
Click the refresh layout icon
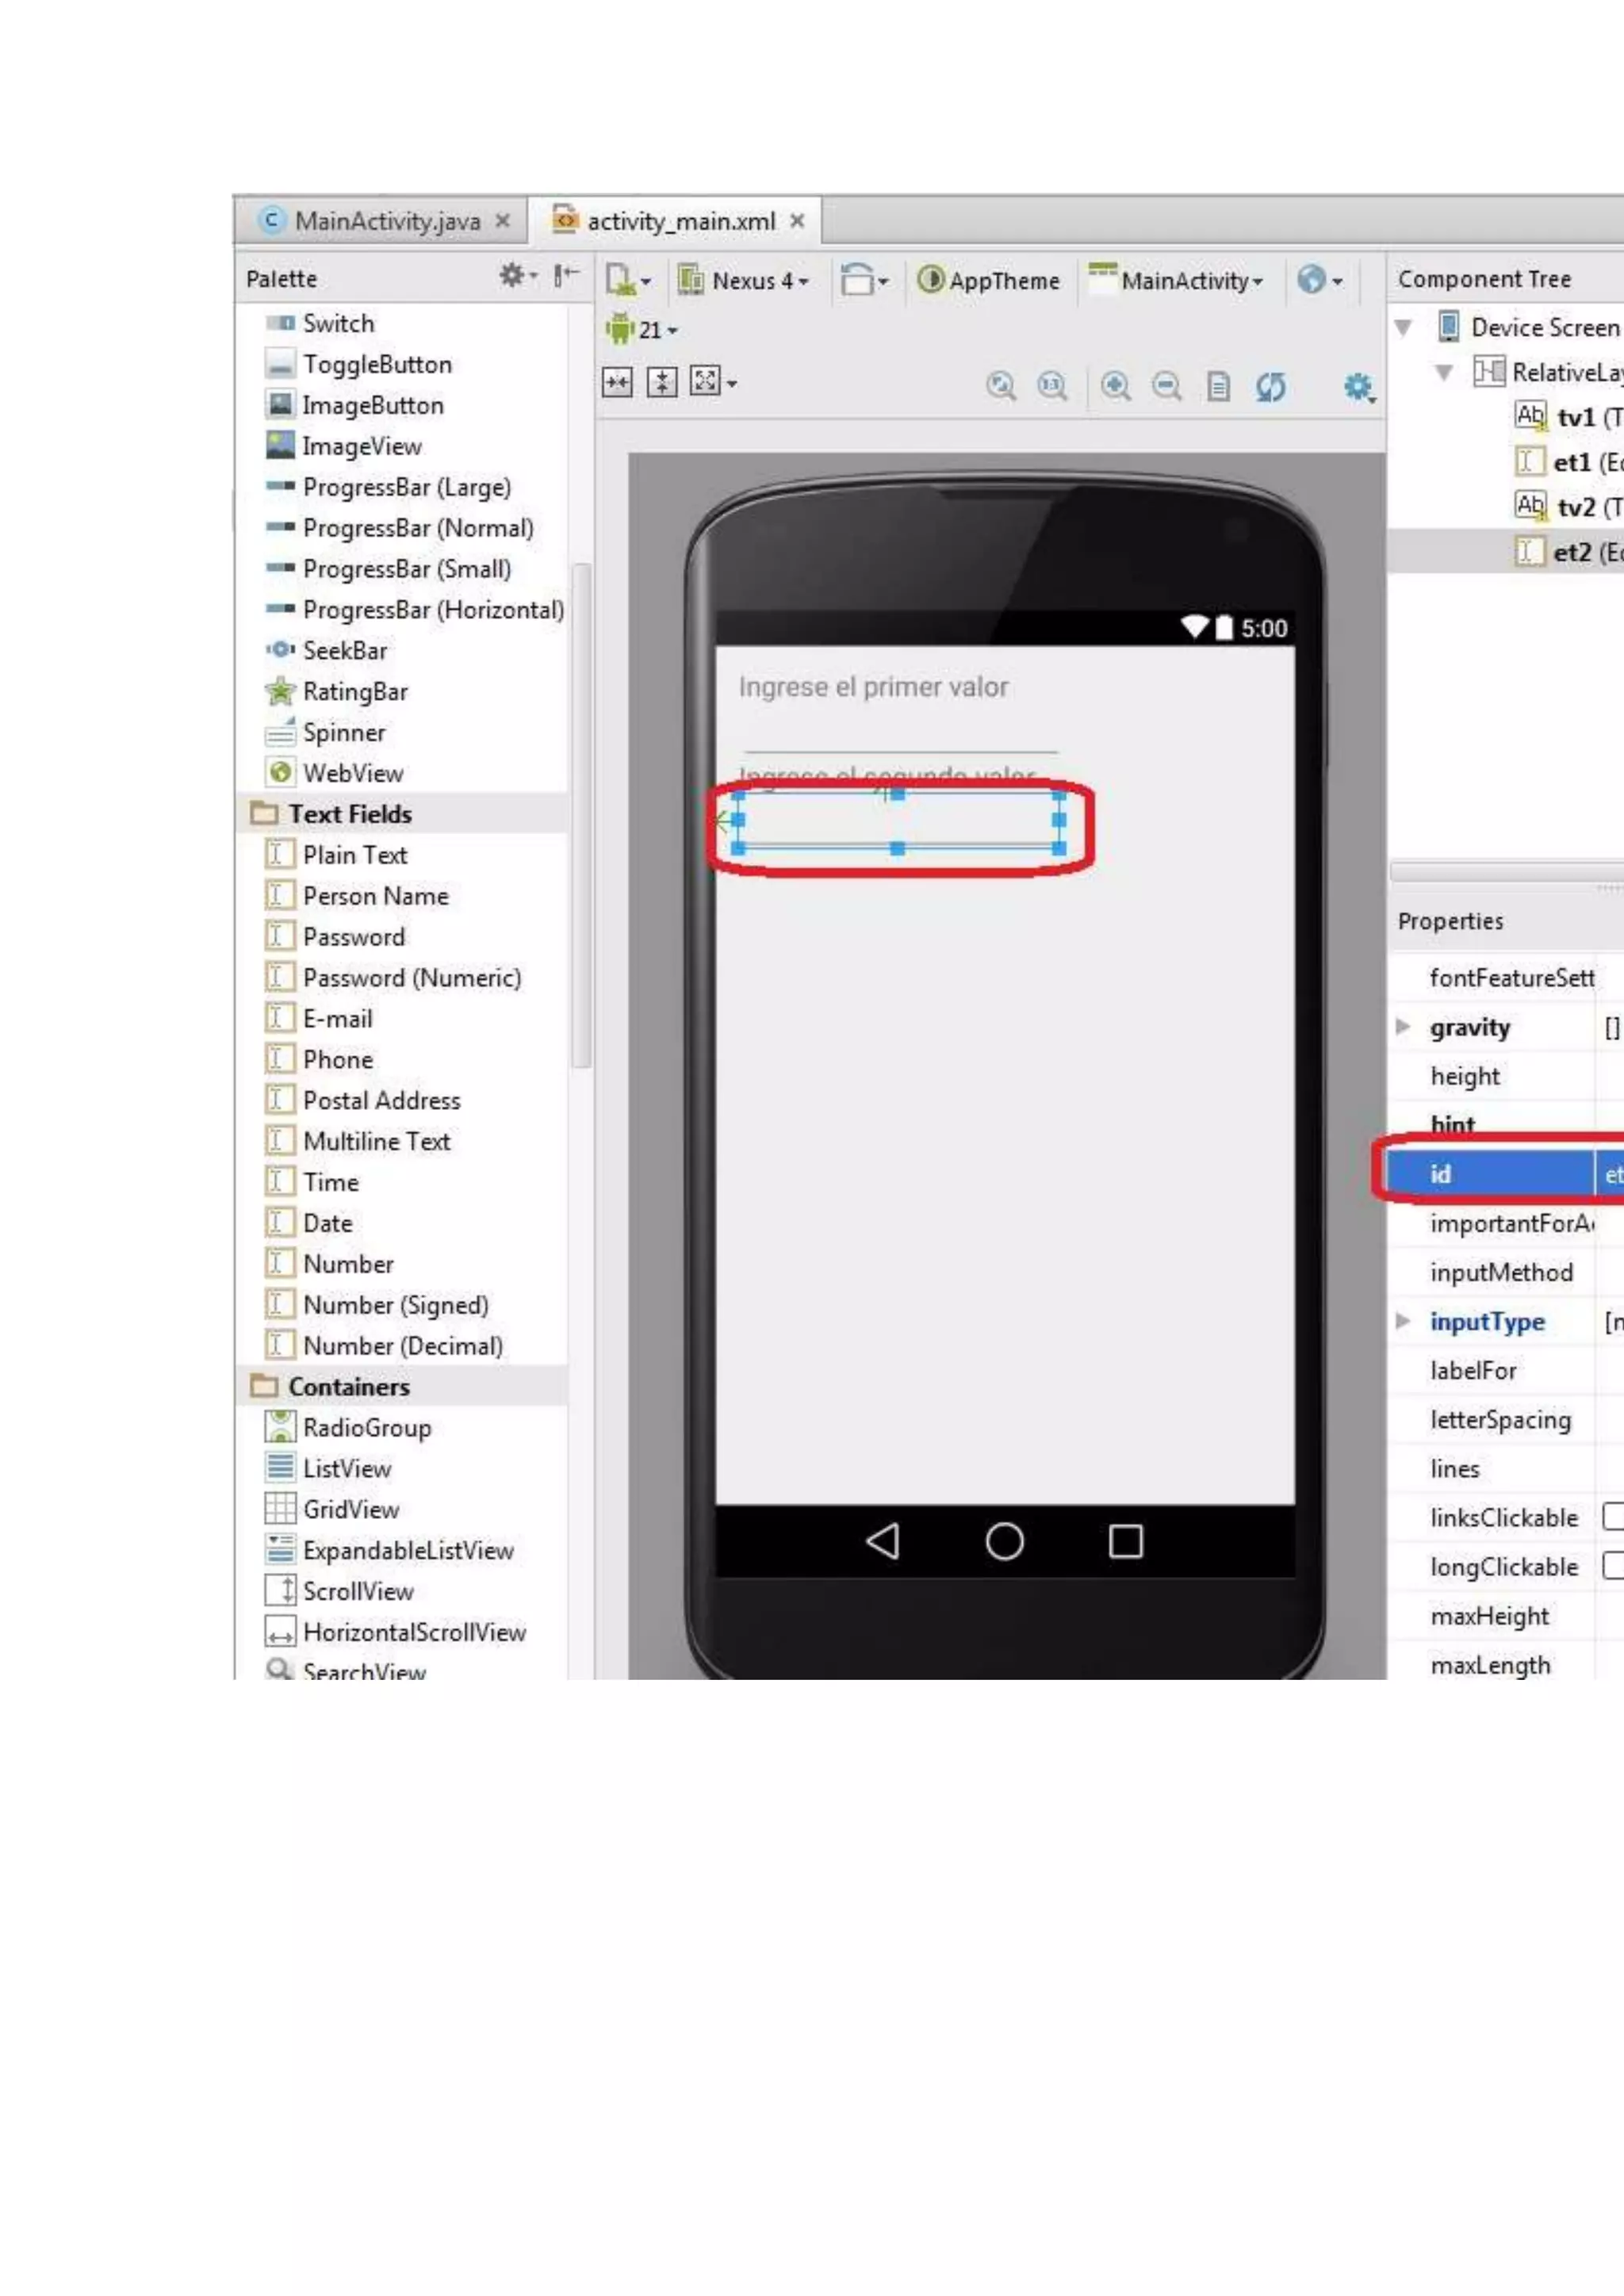coord(1270,386)
